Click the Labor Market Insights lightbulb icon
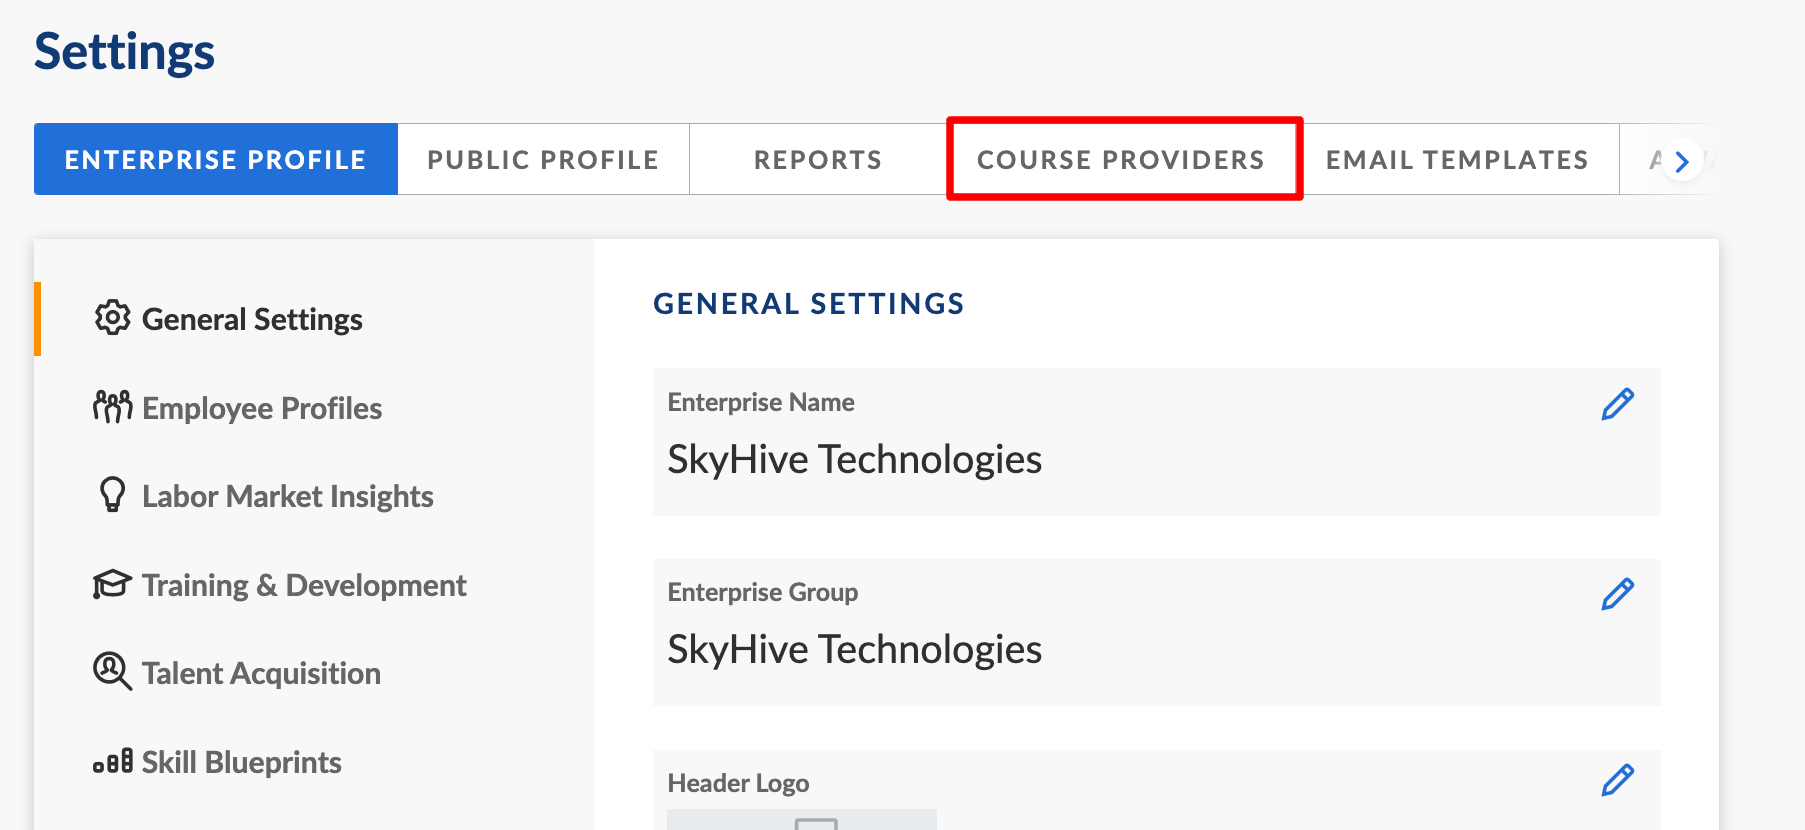This screenshot has width=1805, height=830. point(112,495)
